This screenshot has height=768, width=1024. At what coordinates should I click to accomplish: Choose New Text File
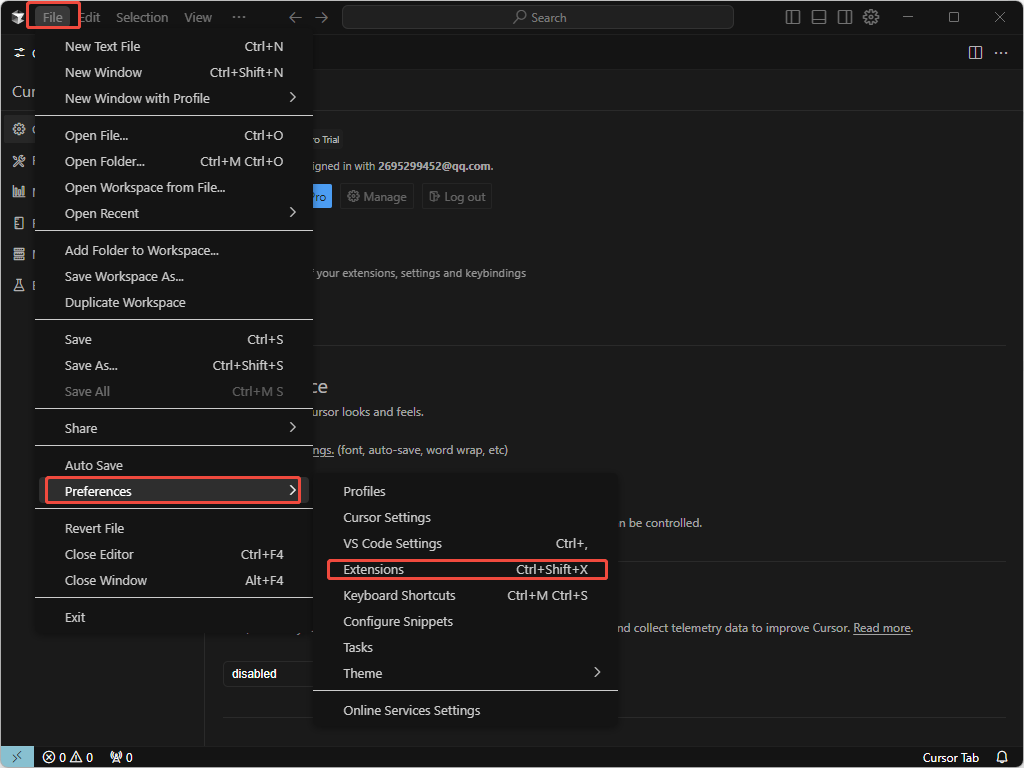coord(174,46)
